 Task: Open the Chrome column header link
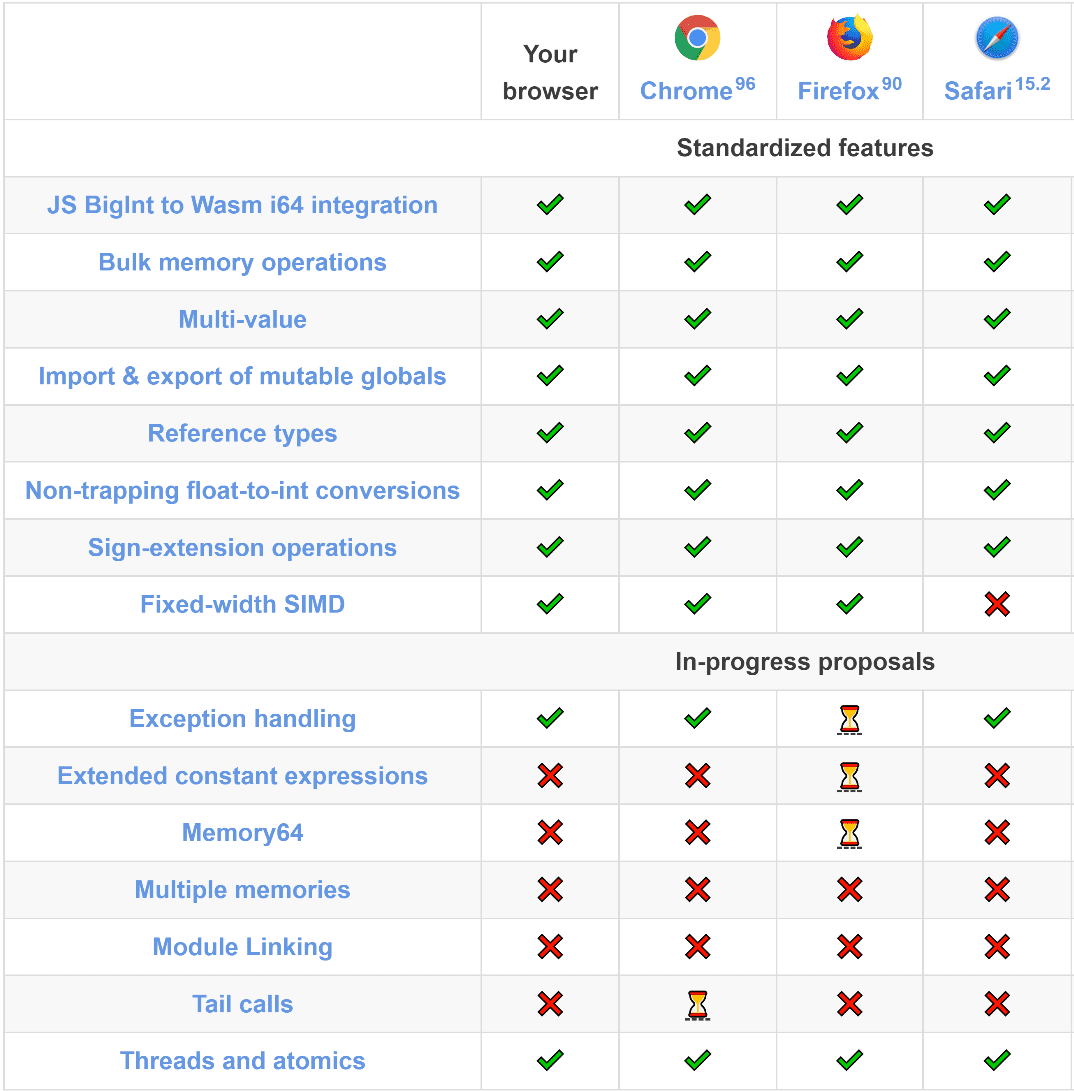pyautogui.click(x=686, y=91)
